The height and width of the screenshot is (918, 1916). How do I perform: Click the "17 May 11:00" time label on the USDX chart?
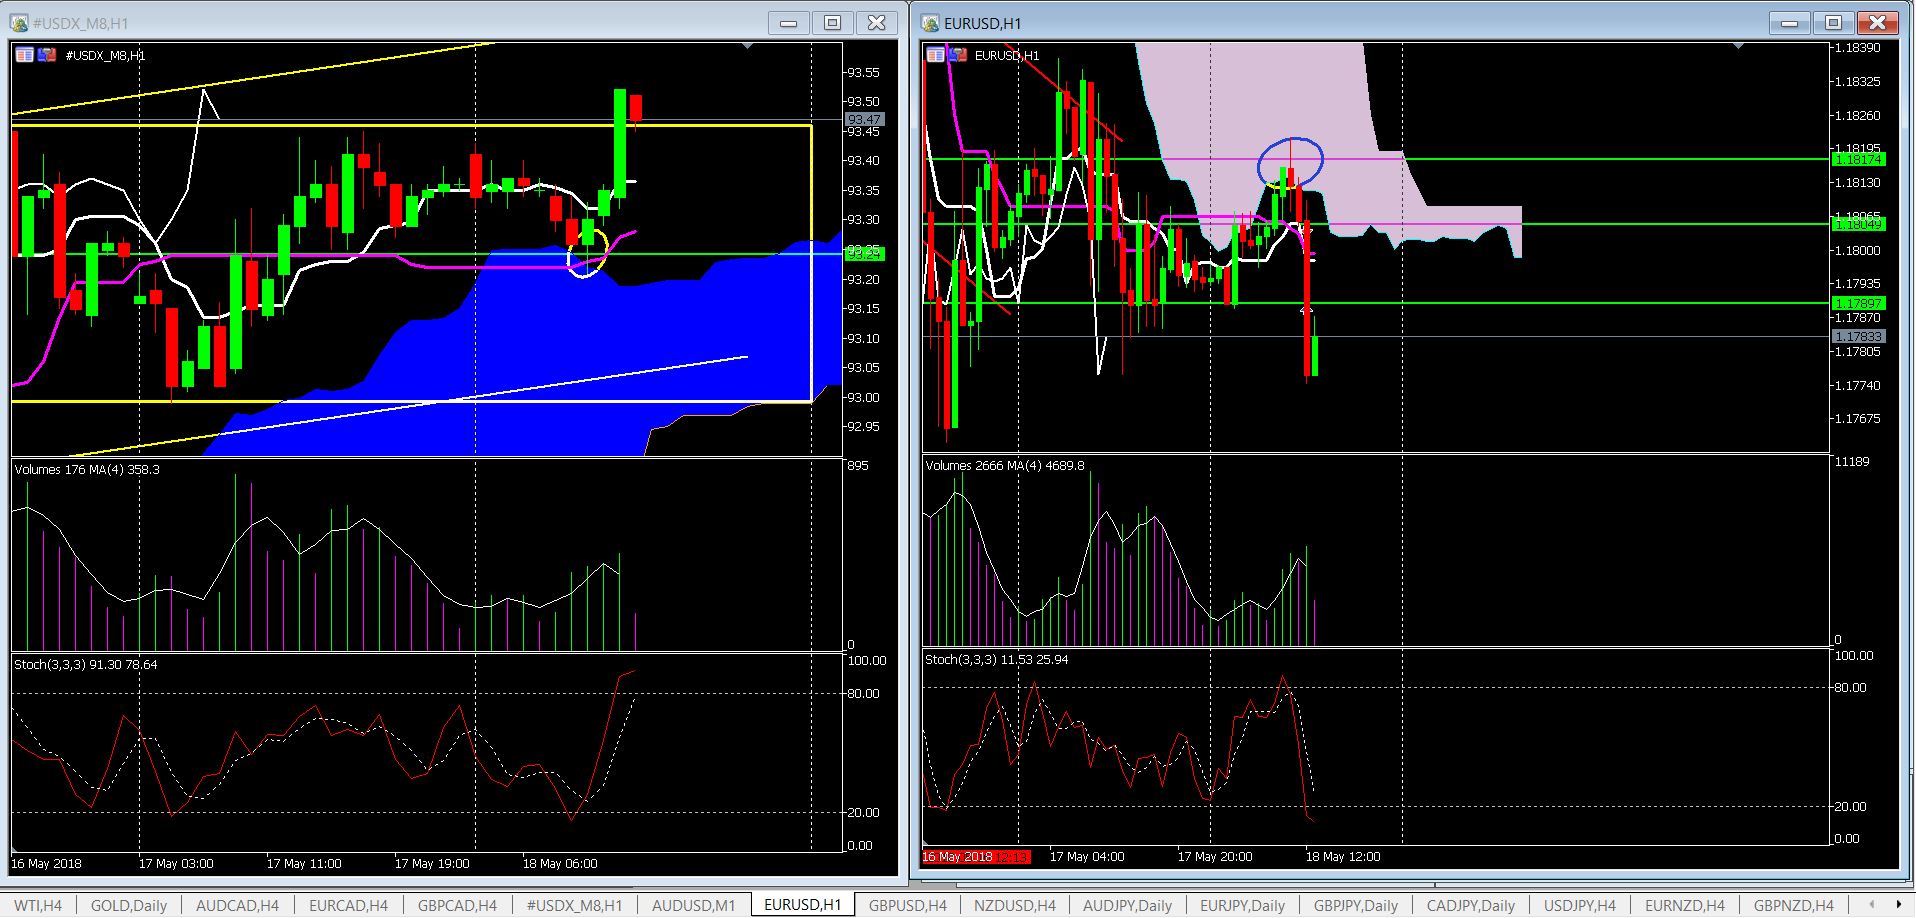tap(304, 864)
